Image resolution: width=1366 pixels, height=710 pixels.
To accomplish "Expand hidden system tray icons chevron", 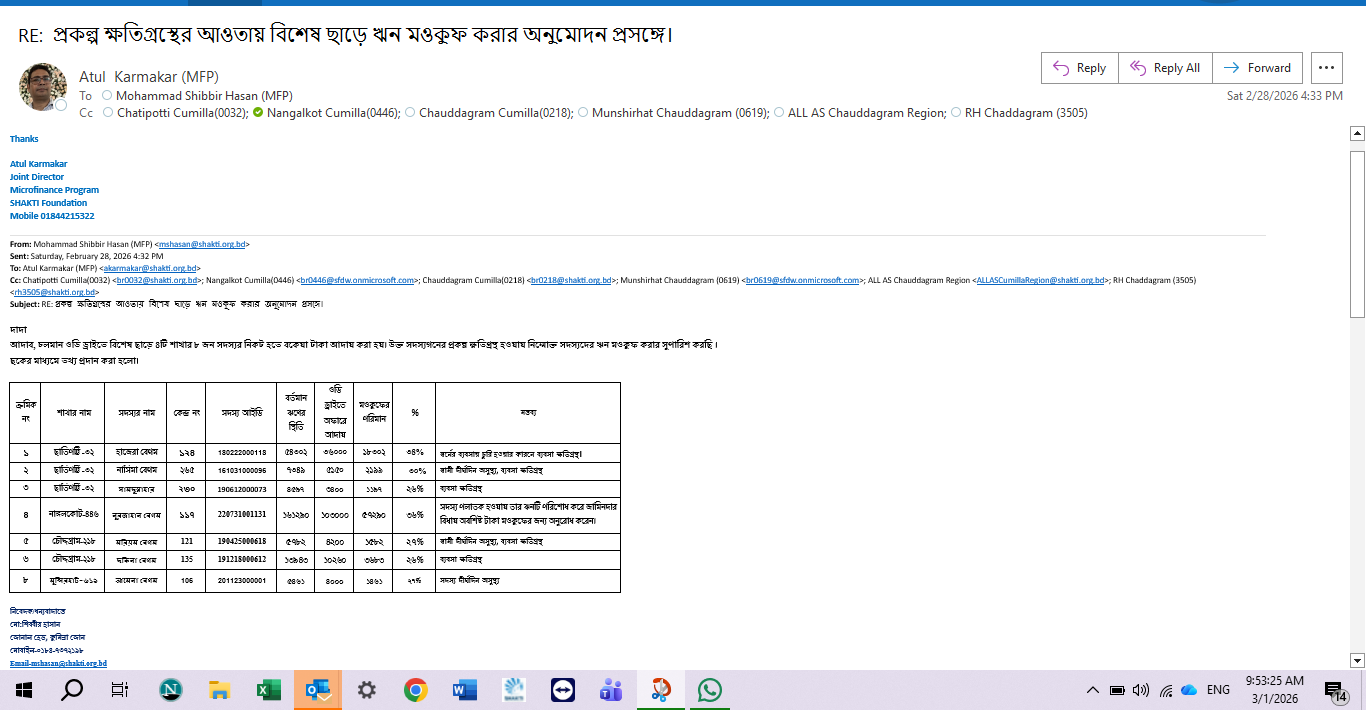I will [1092, 690].
